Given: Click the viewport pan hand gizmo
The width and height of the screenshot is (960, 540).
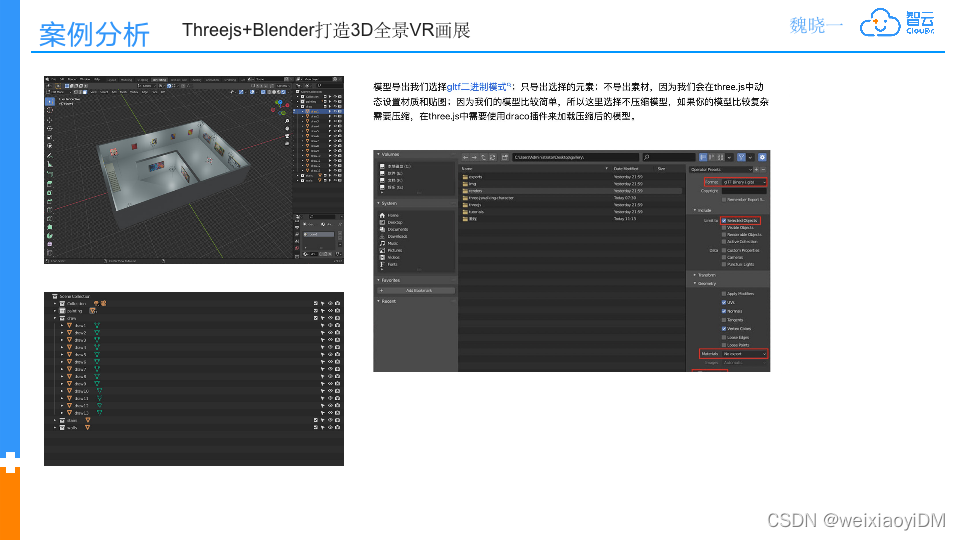Looking at the screenshot, I should click(x=287, y=129).
